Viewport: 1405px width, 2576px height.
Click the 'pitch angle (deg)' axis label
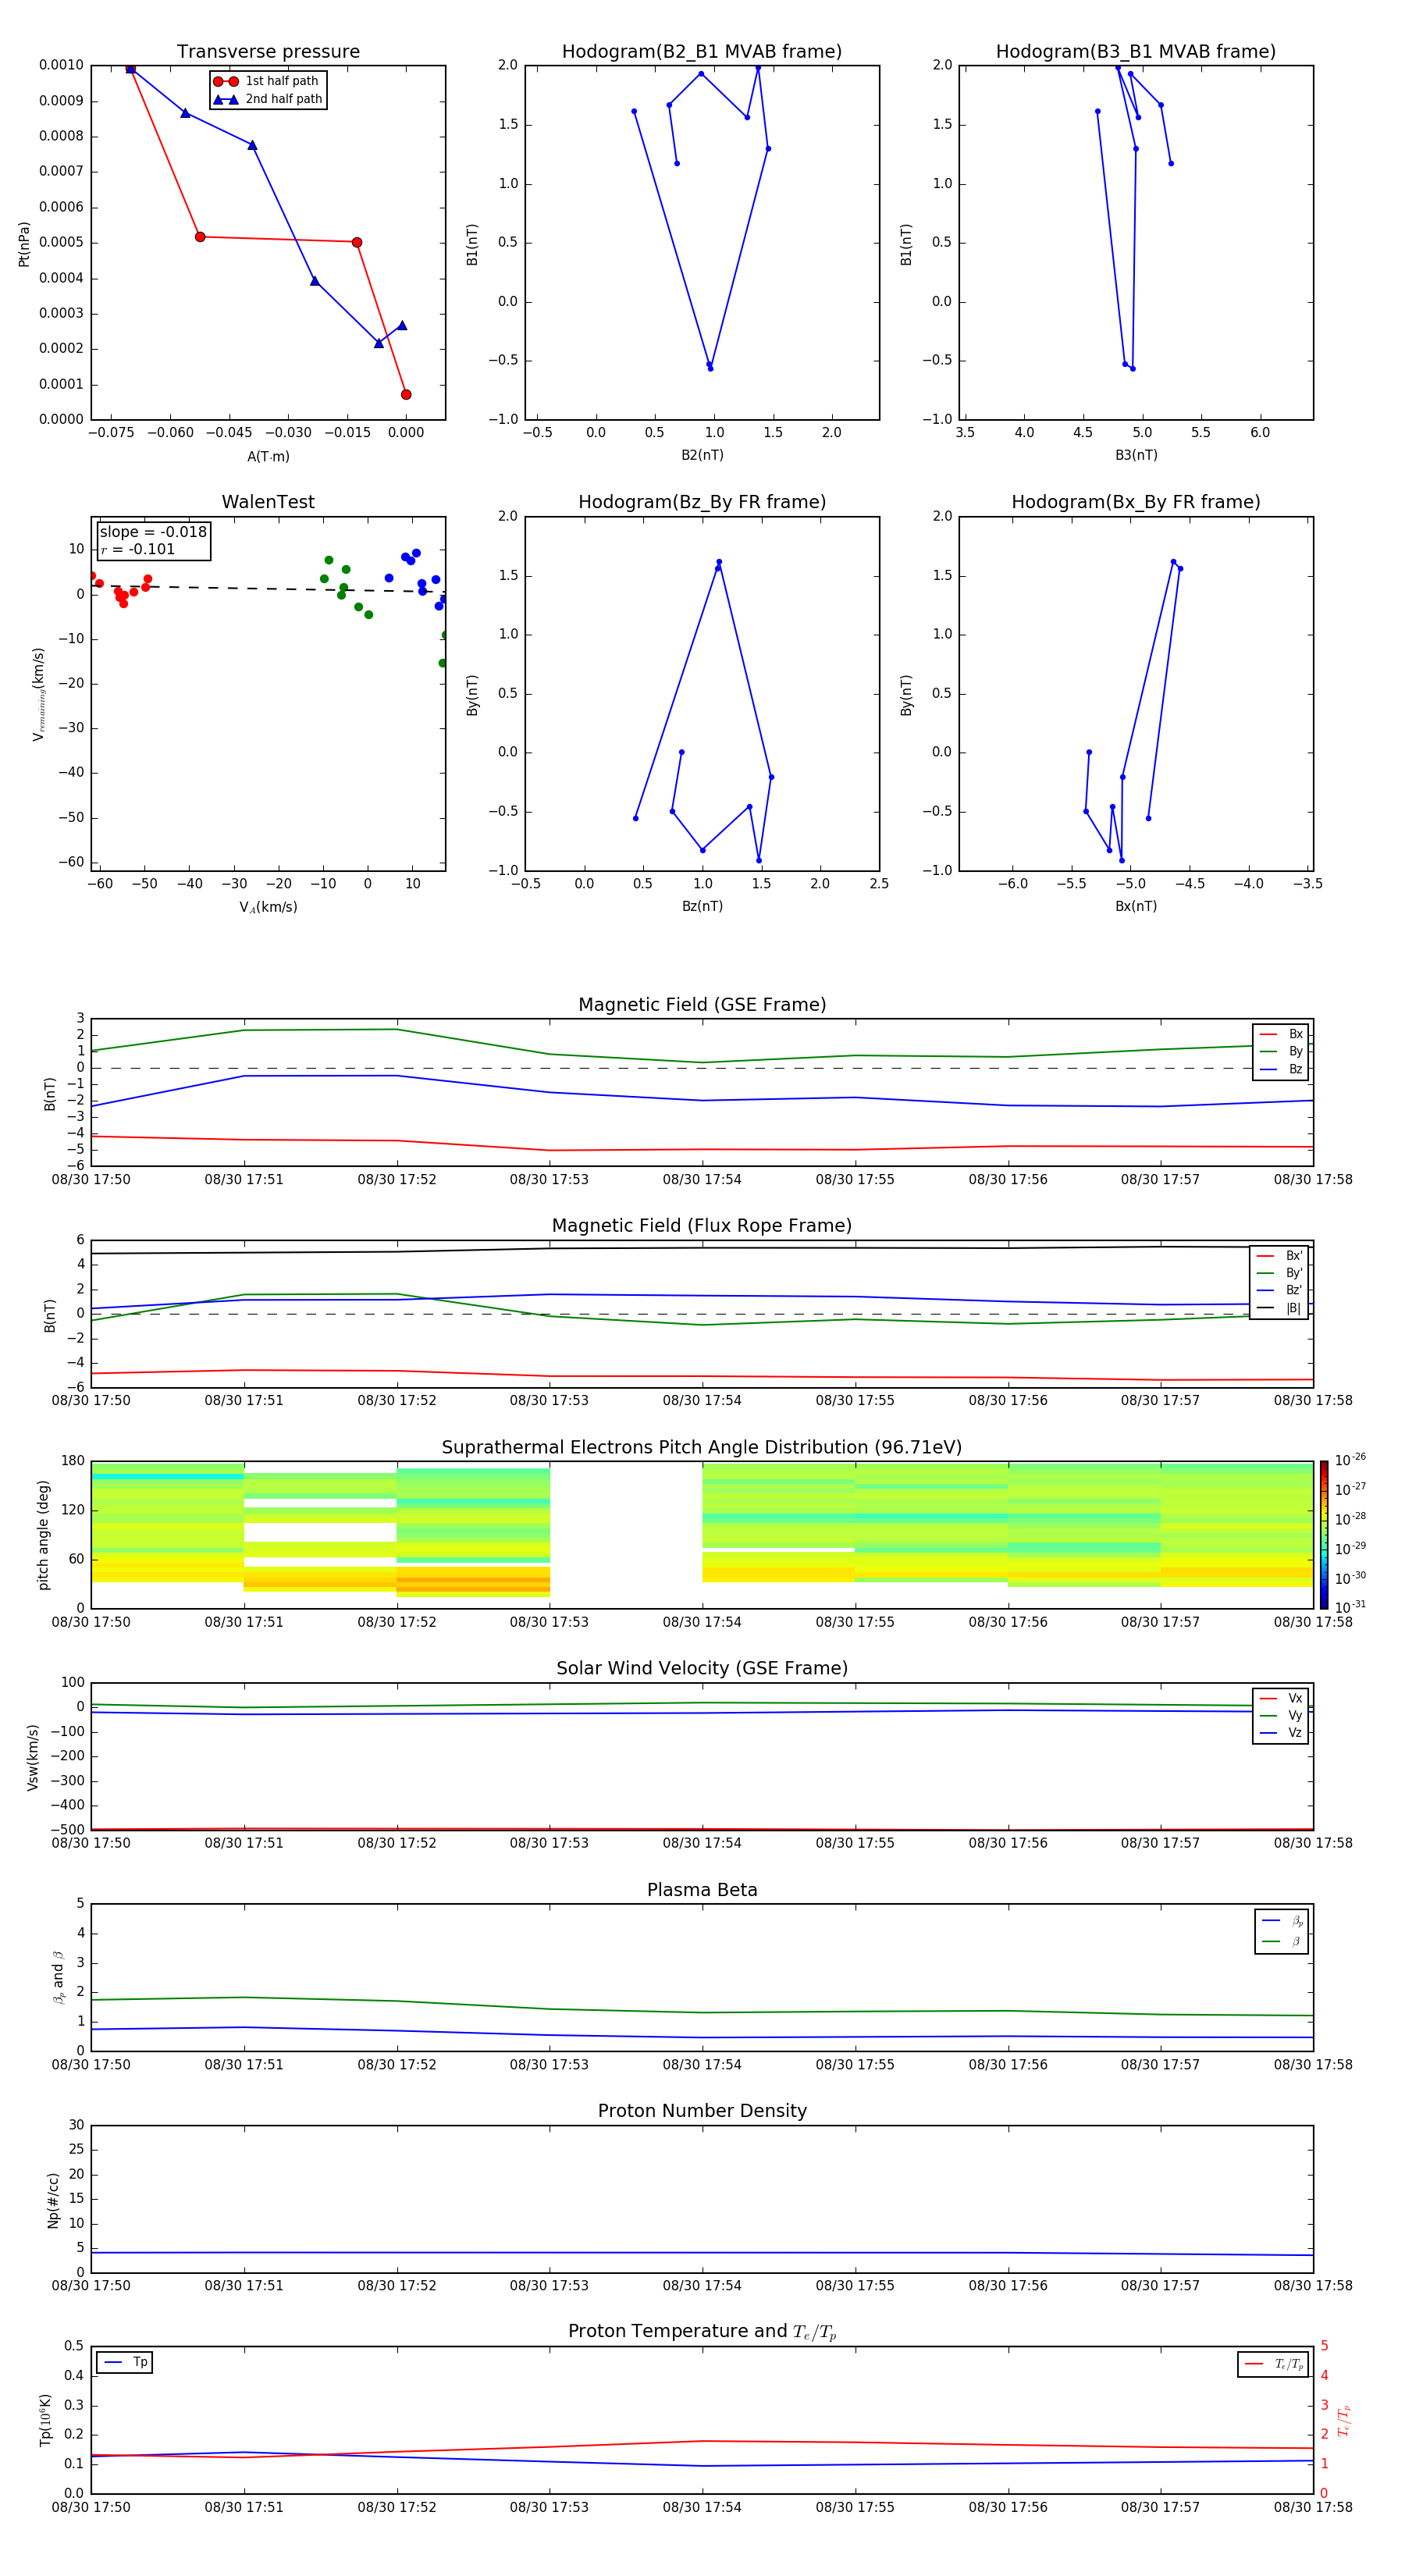pyautogui.click(x=43, y=1535)
